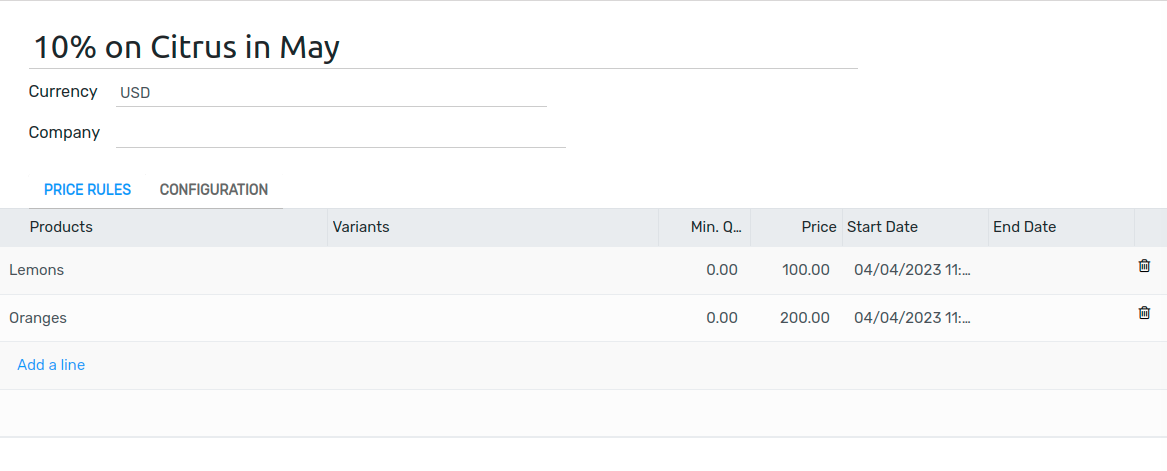This screenshot has width=1167, height=471.
Task: Edit the 200.00 price for Oranges
Action: 796,318
